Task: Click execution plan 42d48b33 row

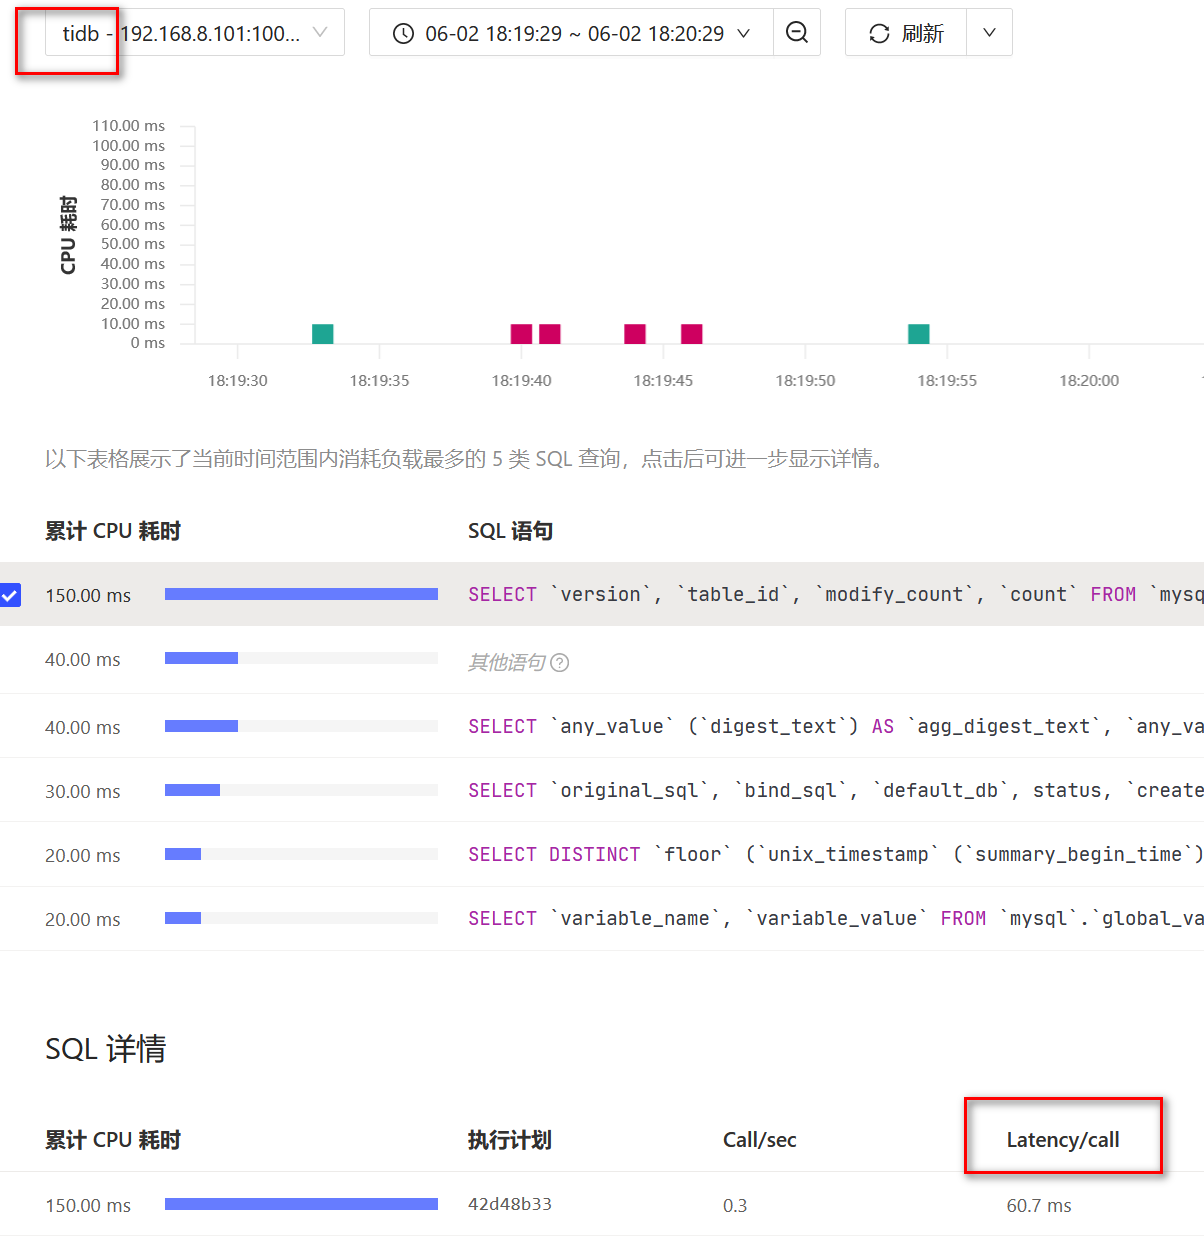Action: (x=510, y=1204)
